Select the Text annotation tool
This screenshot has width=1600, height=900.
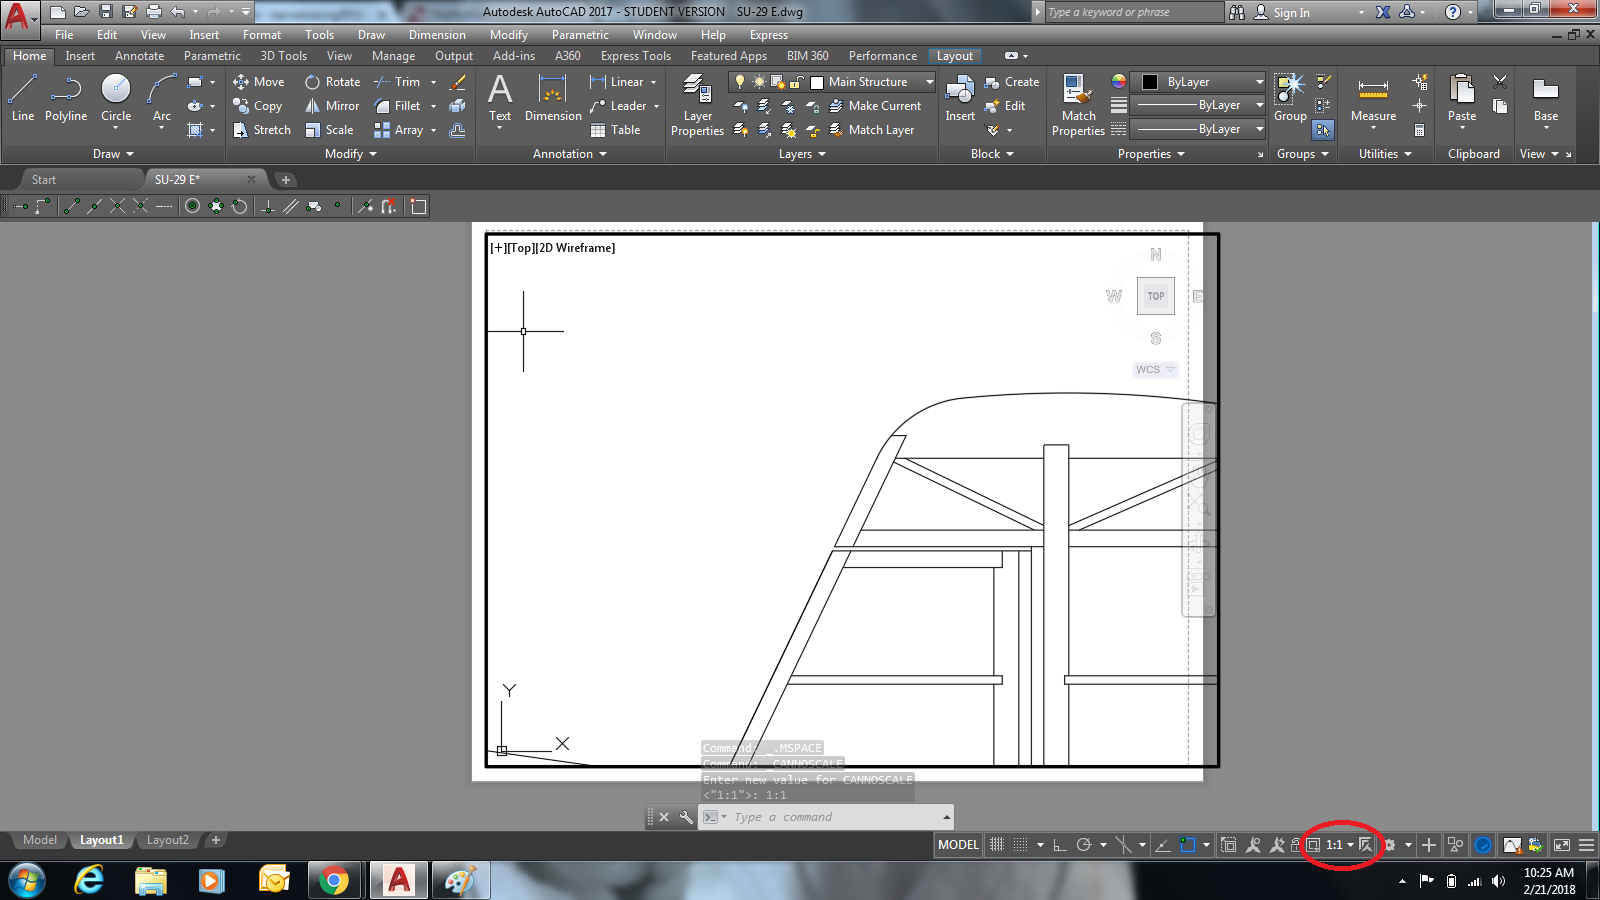click(500, 98)
